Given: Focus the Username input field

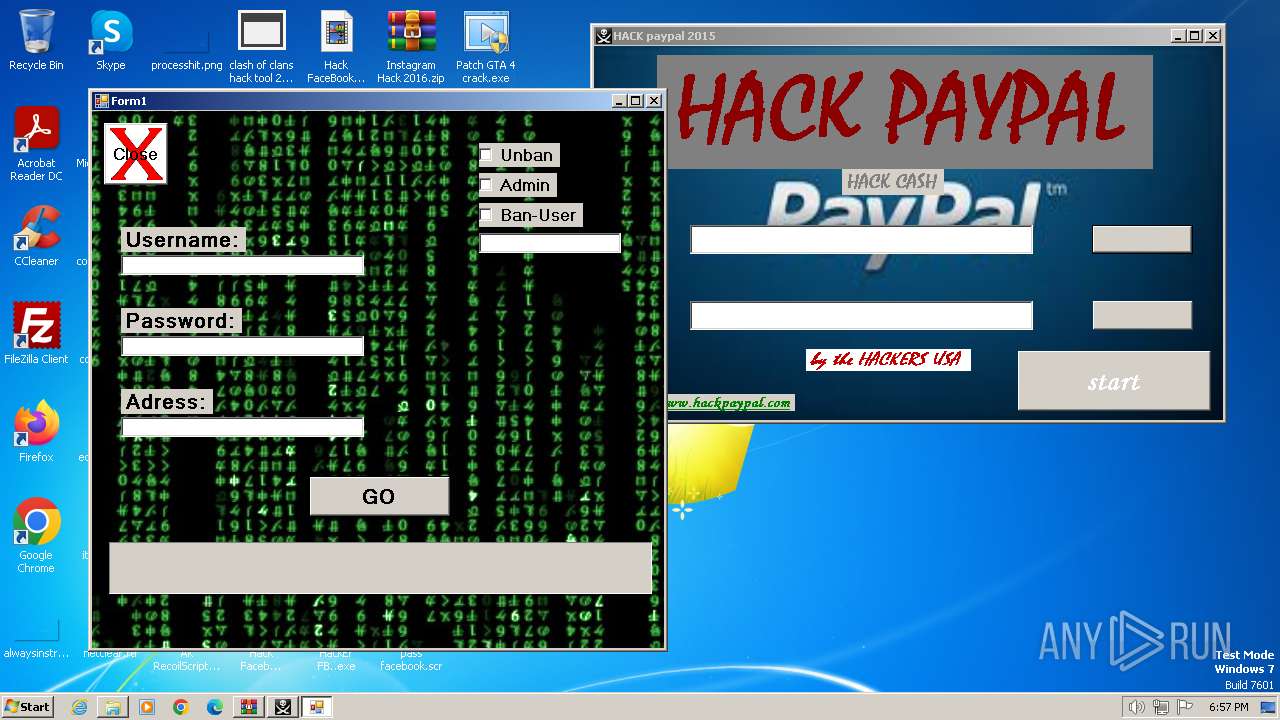Looking at the screenshot, I should 243,265.
